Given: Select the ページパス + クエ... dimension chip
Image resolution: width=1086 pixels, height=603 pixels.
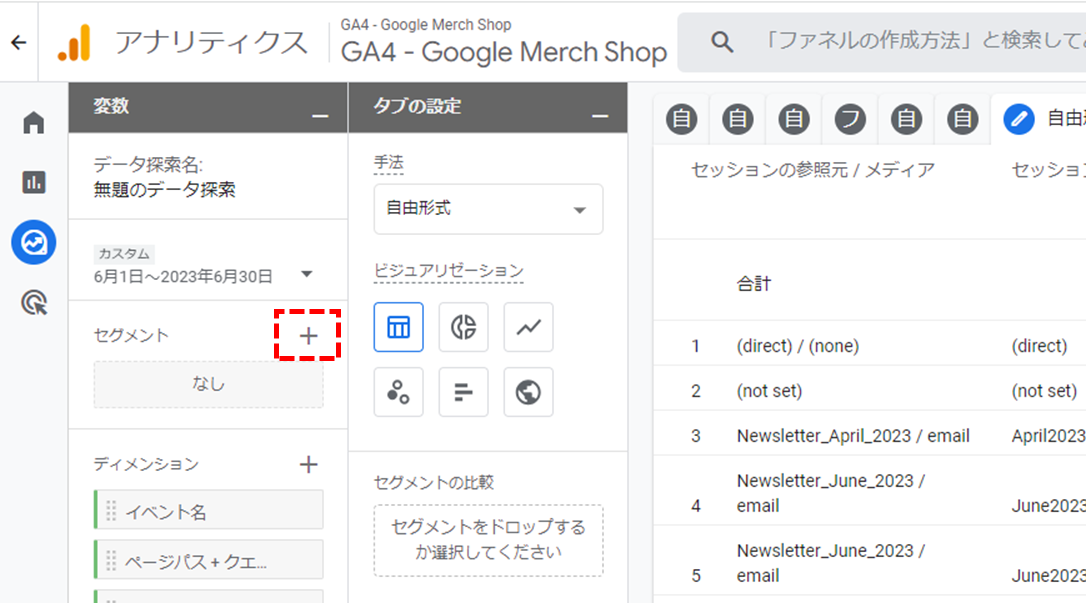Looking at the screenshot, I should coord(208,559).
